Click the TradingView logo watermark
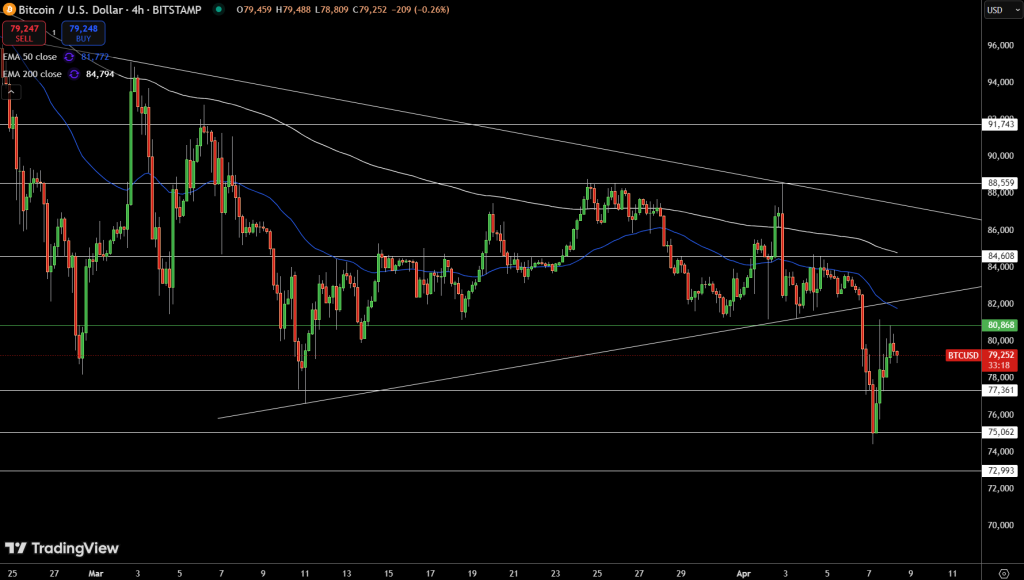The height and width of the screenshot is (580, 1024). coord(62,548)
